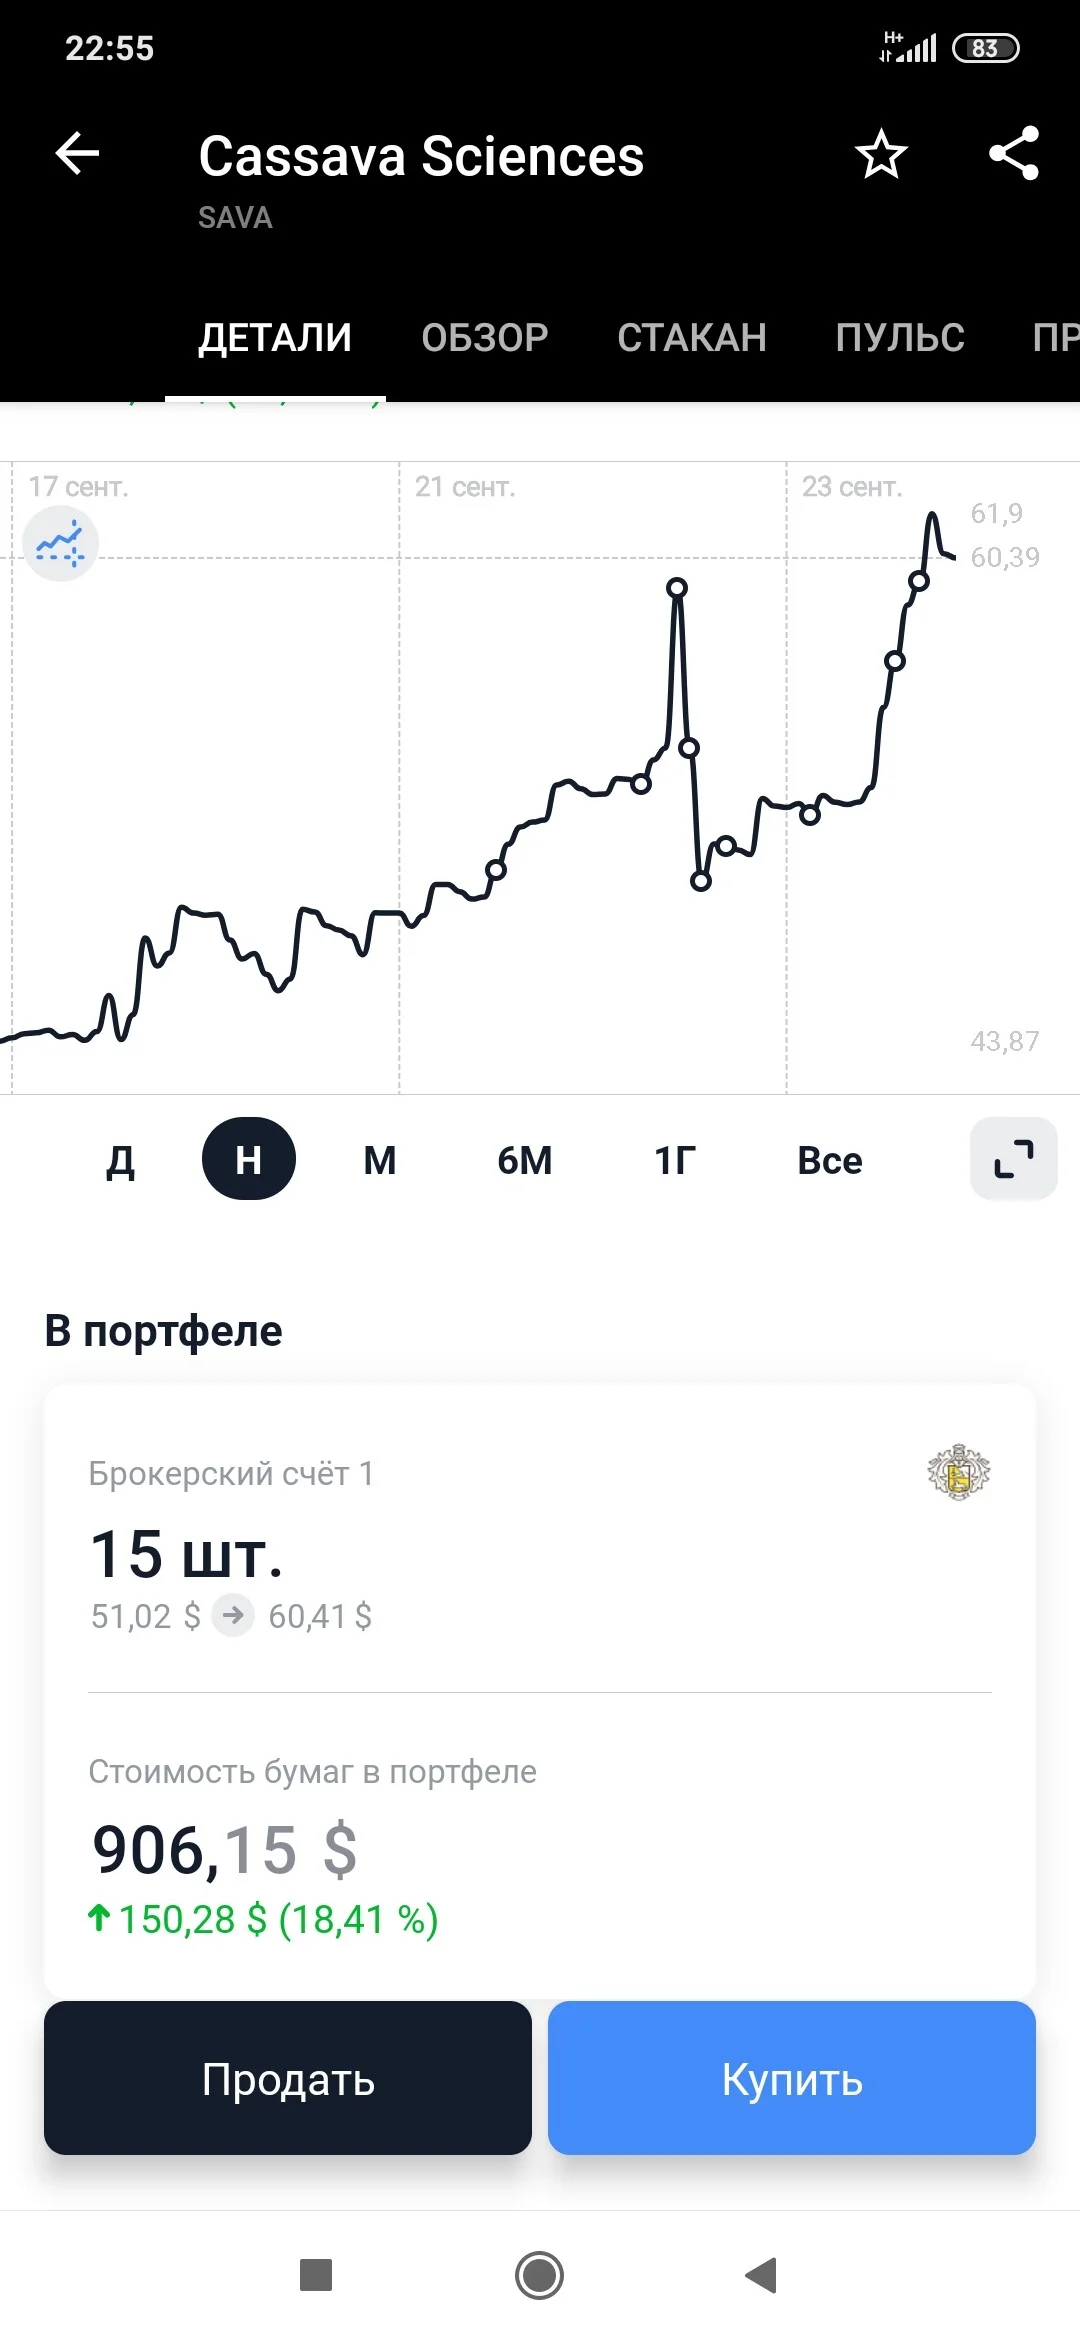Tap the Продать sell button
The image size is (1080, 2340).
point(288,2078)
